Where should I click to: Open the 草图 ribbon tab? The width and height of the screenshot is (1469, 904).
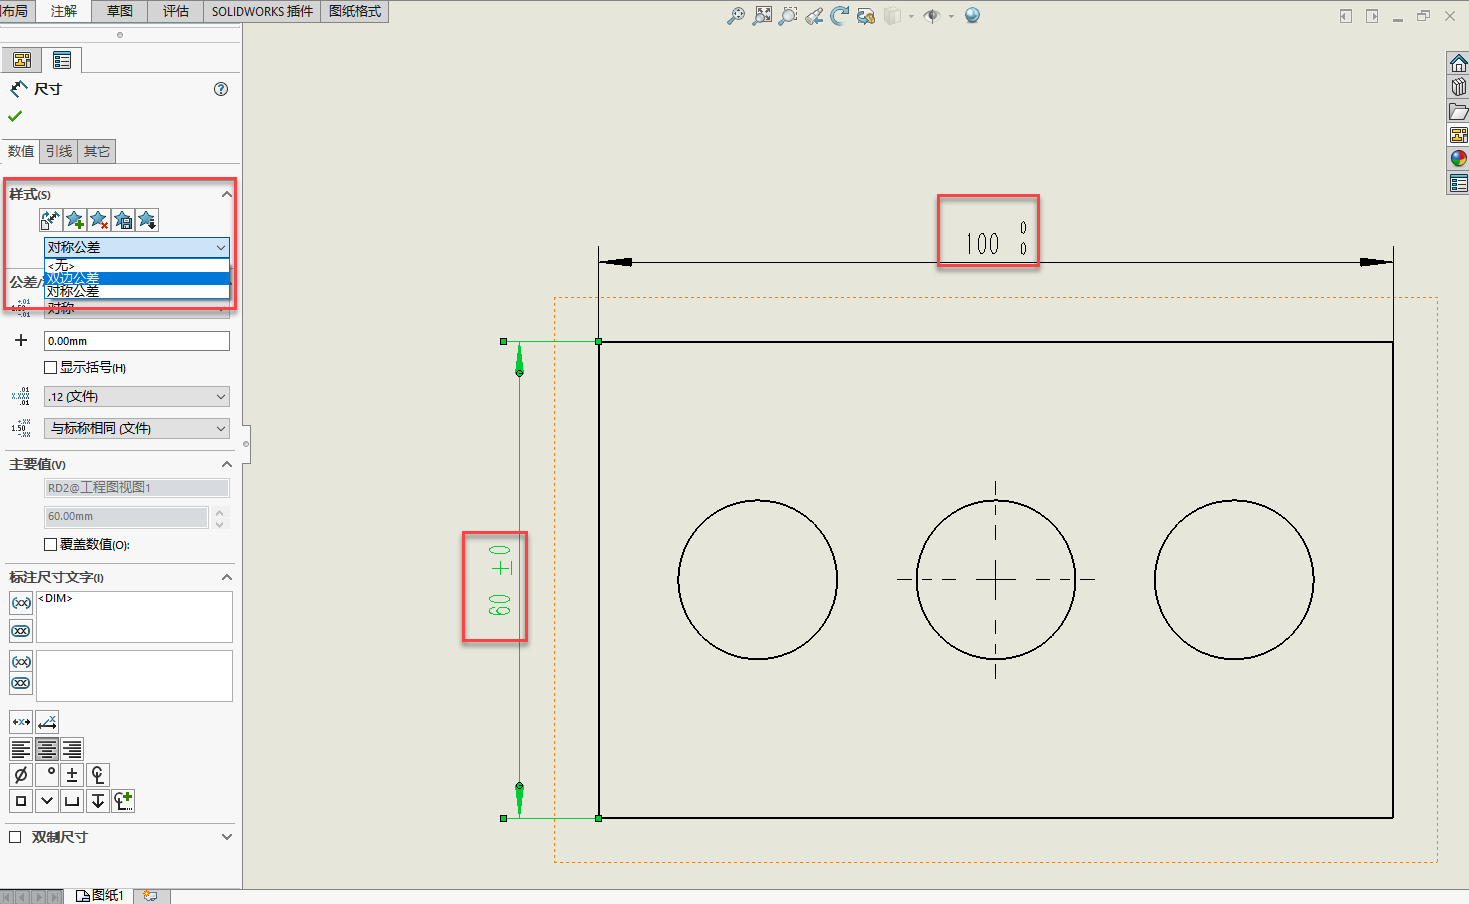120,11
